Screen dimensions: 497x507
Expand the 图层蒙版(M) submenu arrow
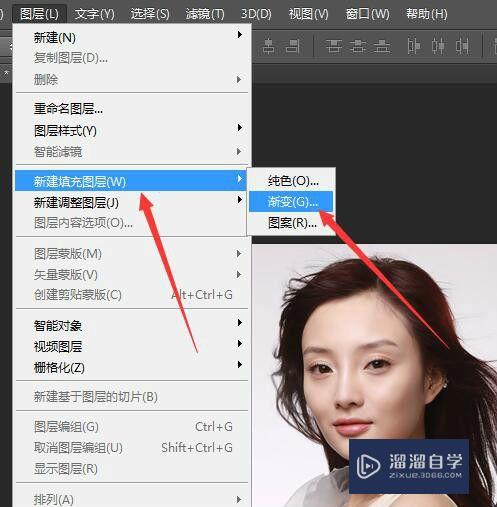click(239, 254)
